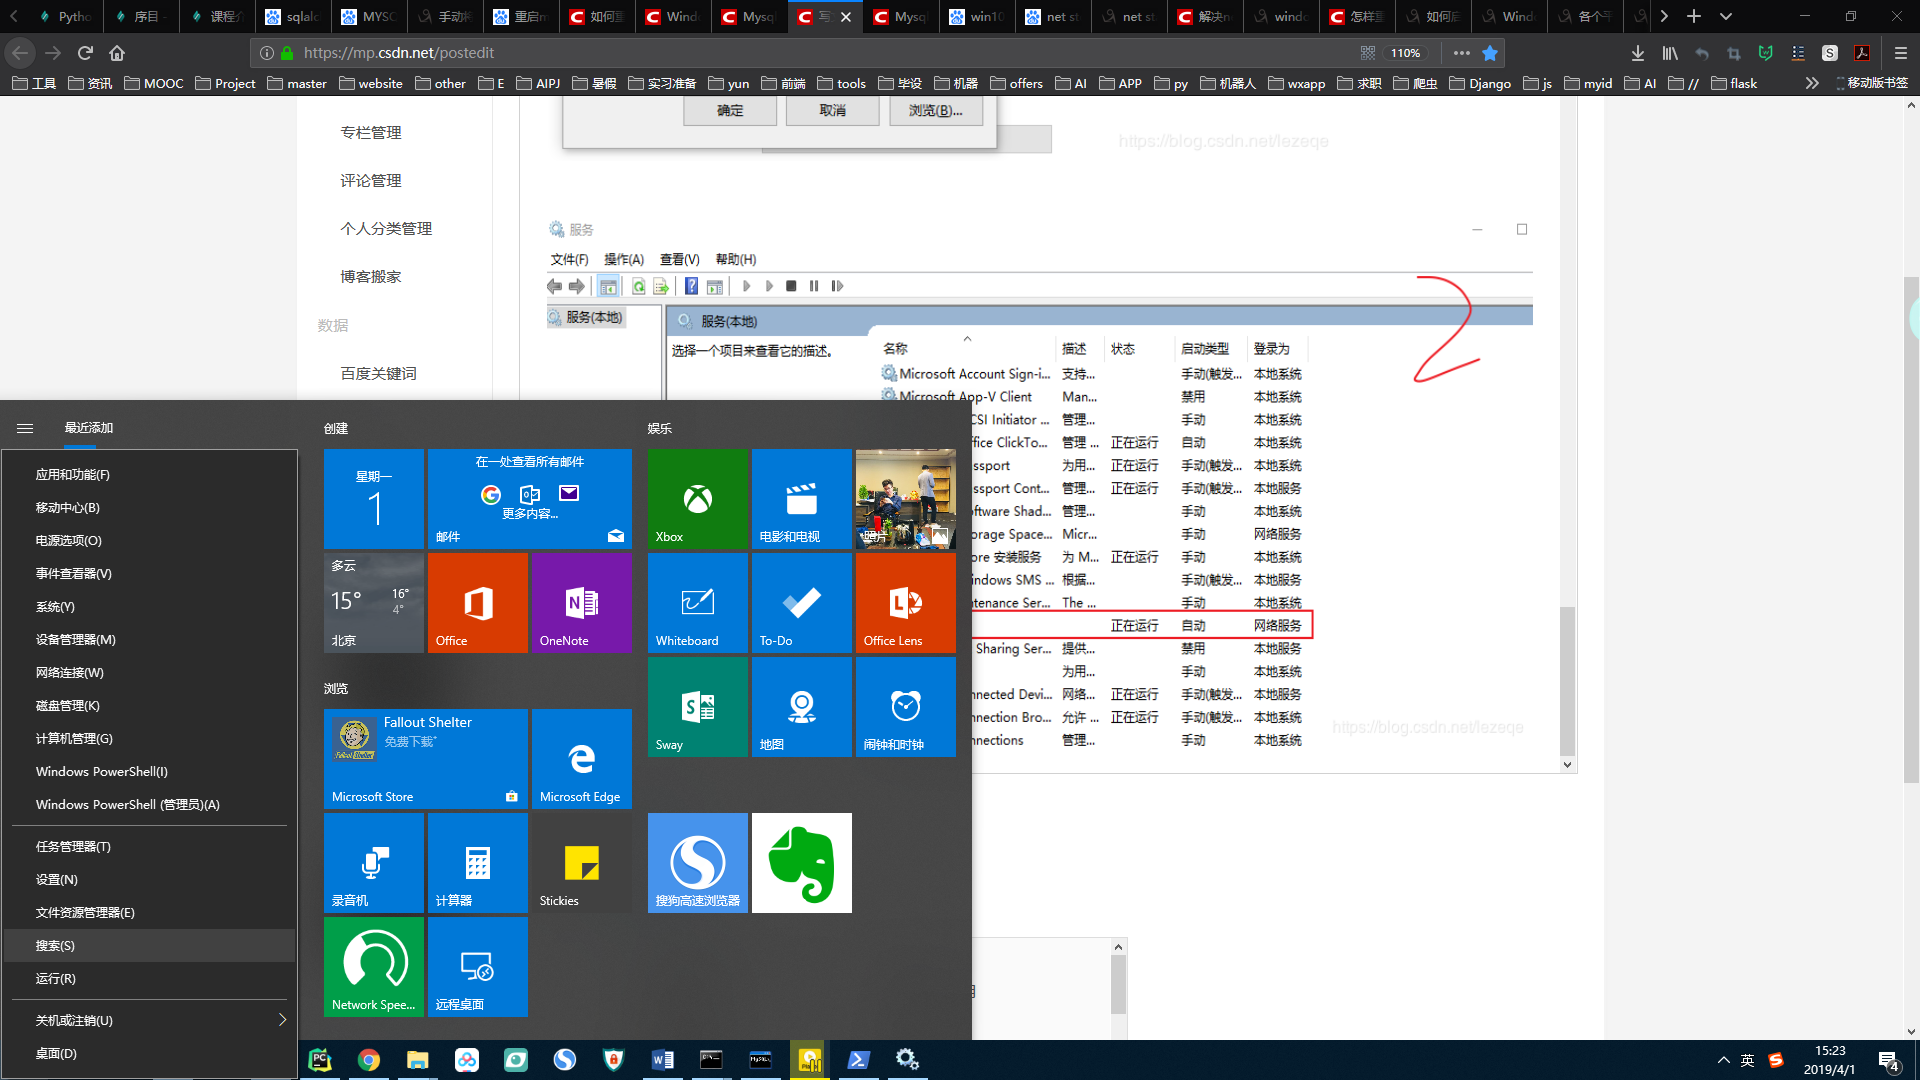Switch to the win10 browser tab
This screenshot has height=1080, width=1920.
point(977,16)
